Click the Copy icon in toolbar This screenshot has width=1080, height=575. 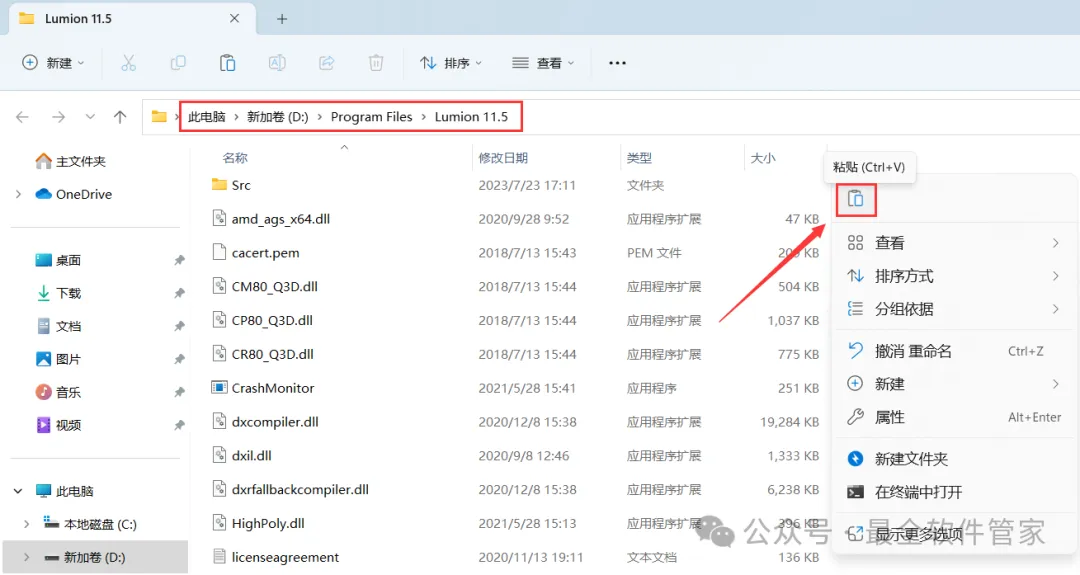click(x=178, y=63)
